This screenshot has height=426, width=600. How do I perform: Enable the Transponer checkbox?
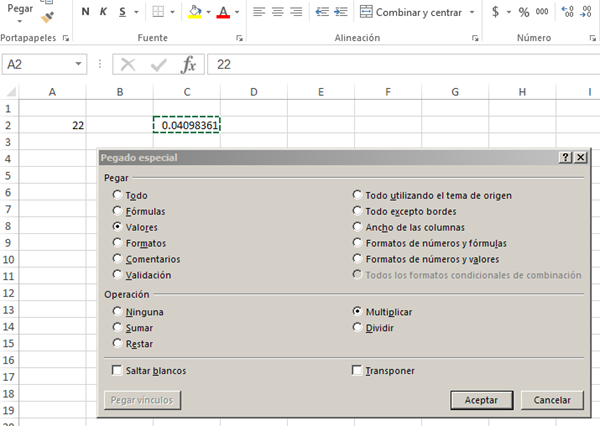[358, 371]
